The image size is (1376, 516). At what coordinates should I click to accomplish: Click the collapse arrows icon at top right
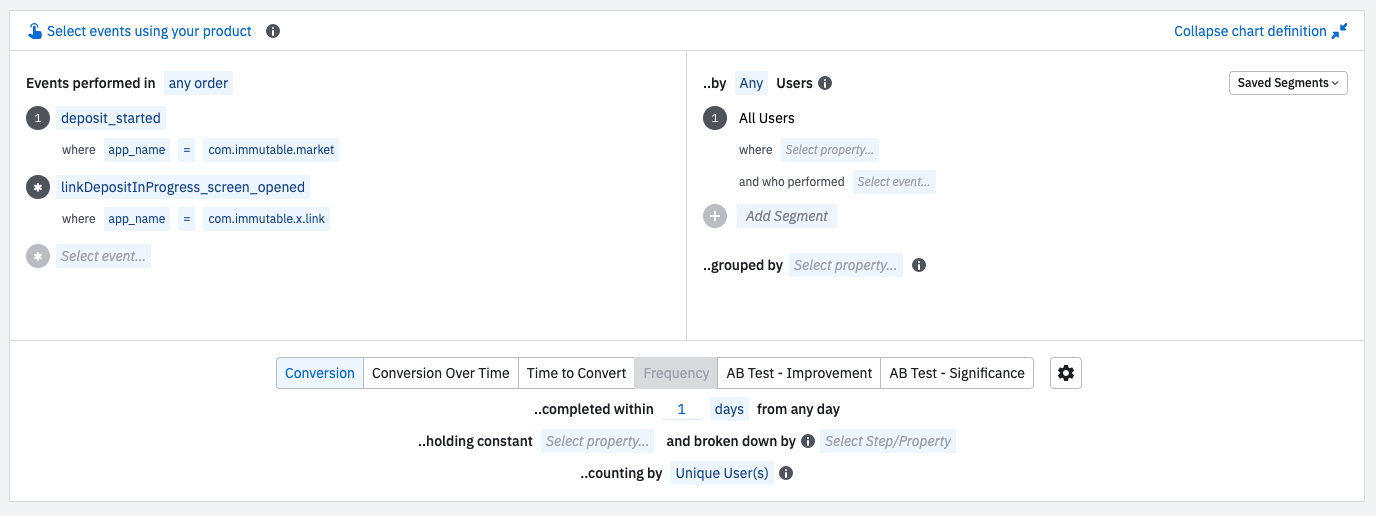(x=1340, y=31)
